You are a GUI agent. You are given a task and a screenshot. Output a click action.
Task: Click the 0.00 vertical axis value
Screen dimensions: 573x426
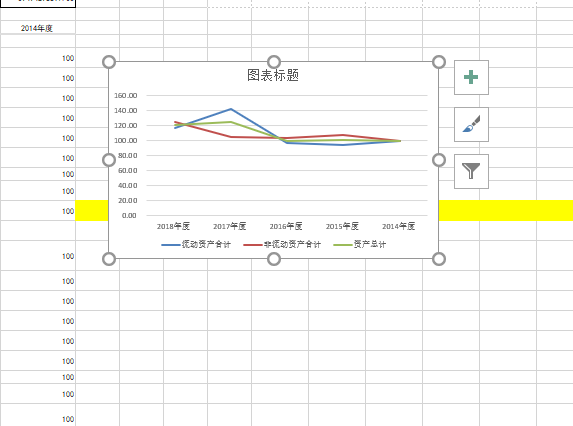pyautogui.click(x=129, y=216)
